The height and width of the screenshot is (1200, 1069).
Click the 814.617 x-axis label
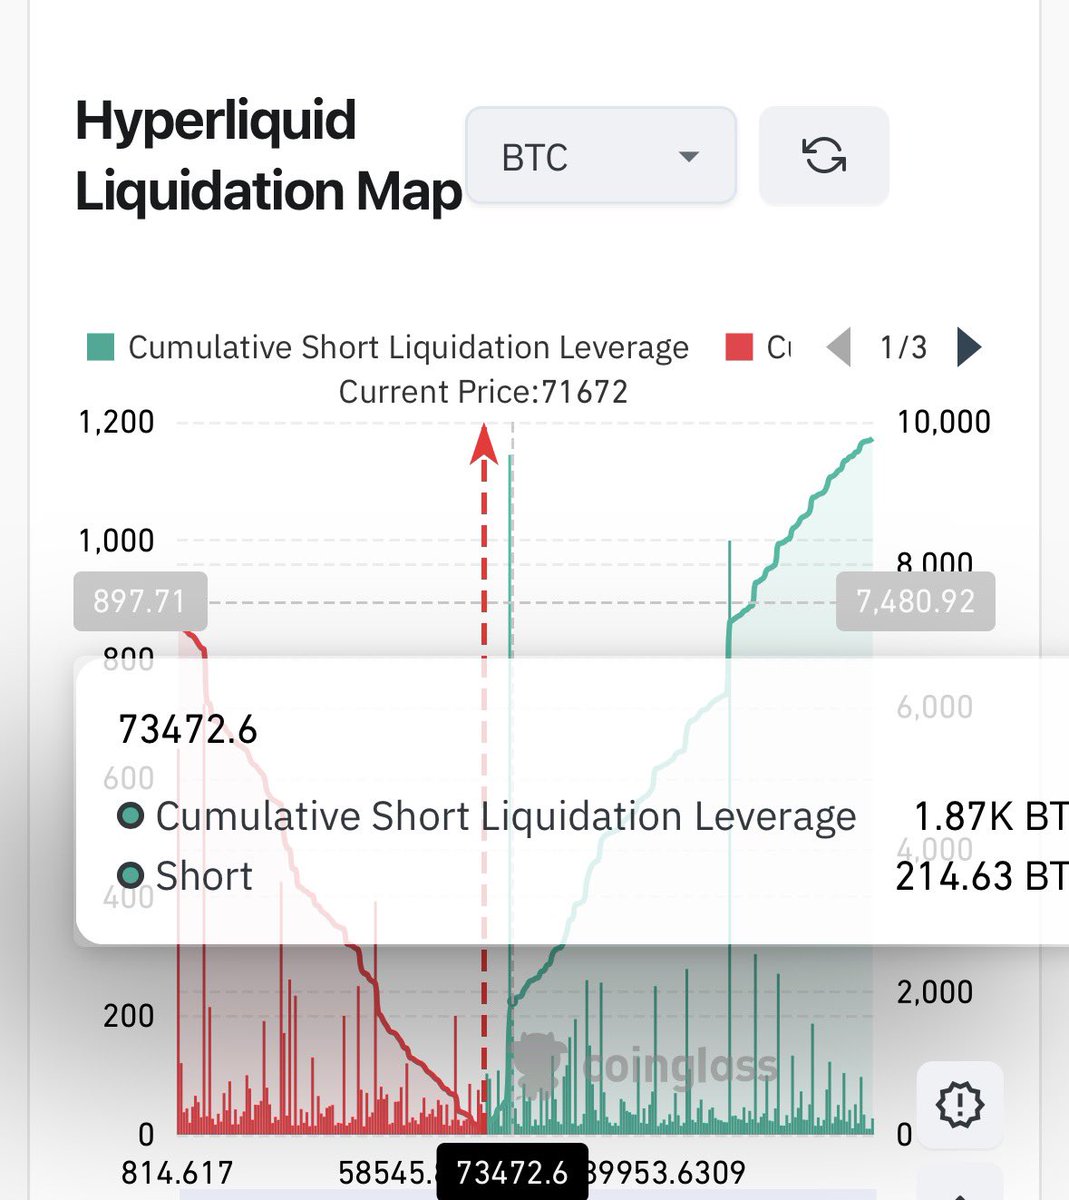[176, 1172]
